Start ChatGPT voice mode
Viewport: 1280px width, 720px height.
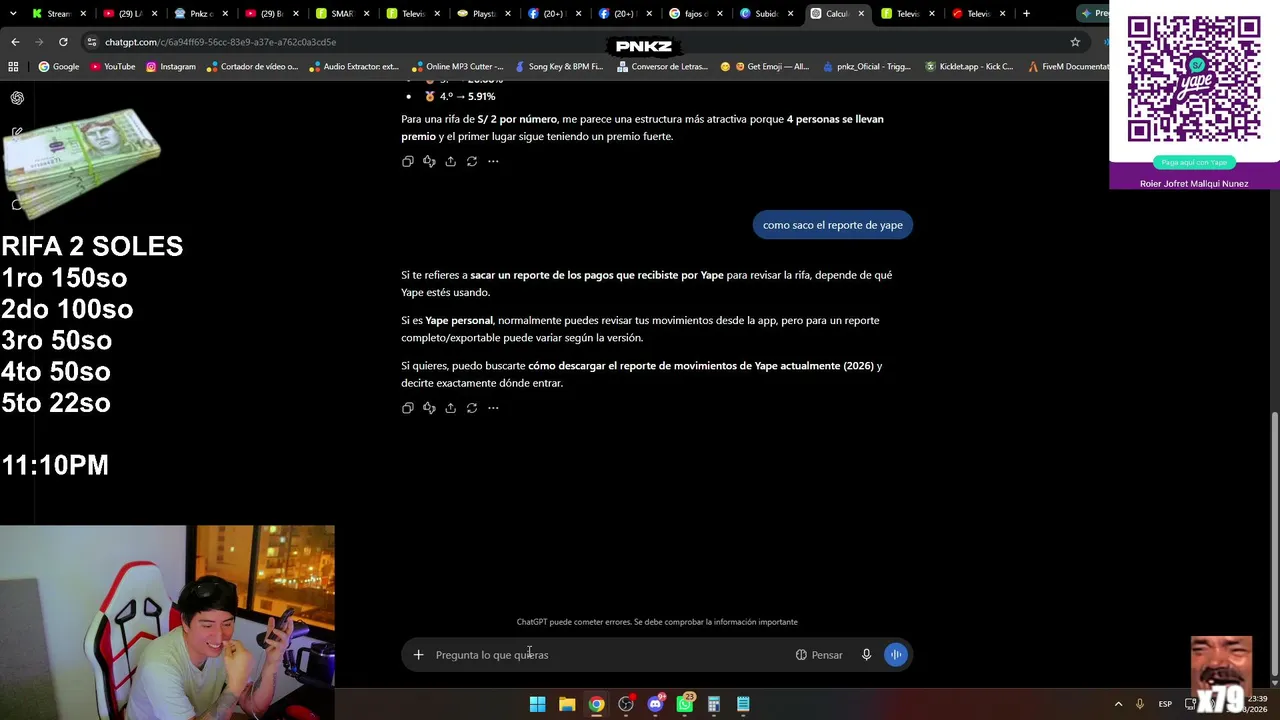click(x=896, y=655)
